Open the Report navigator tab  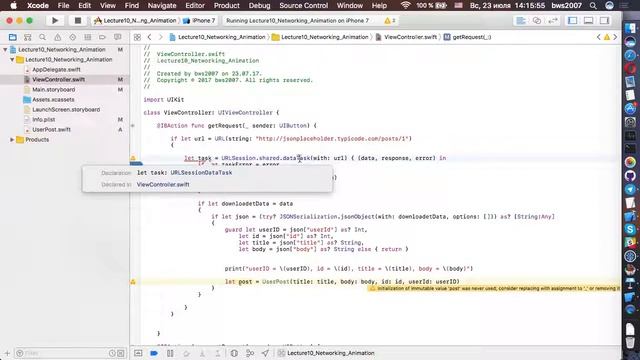click(x=118, y=37)
